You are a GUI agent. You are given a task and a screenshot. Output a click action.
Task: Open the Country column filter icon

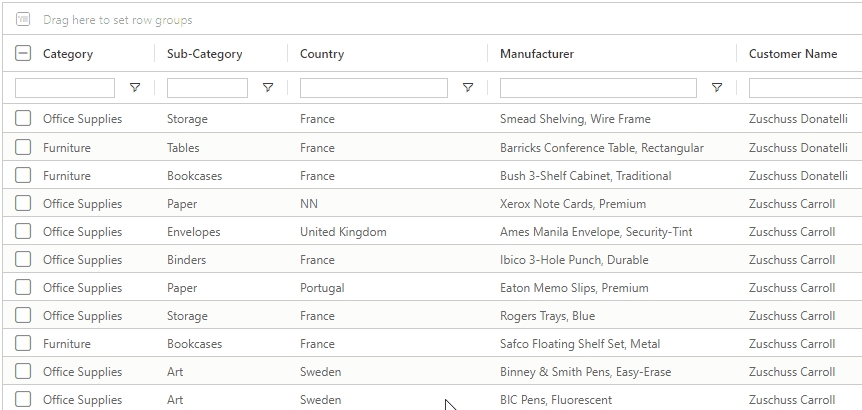tap(467, 88)
